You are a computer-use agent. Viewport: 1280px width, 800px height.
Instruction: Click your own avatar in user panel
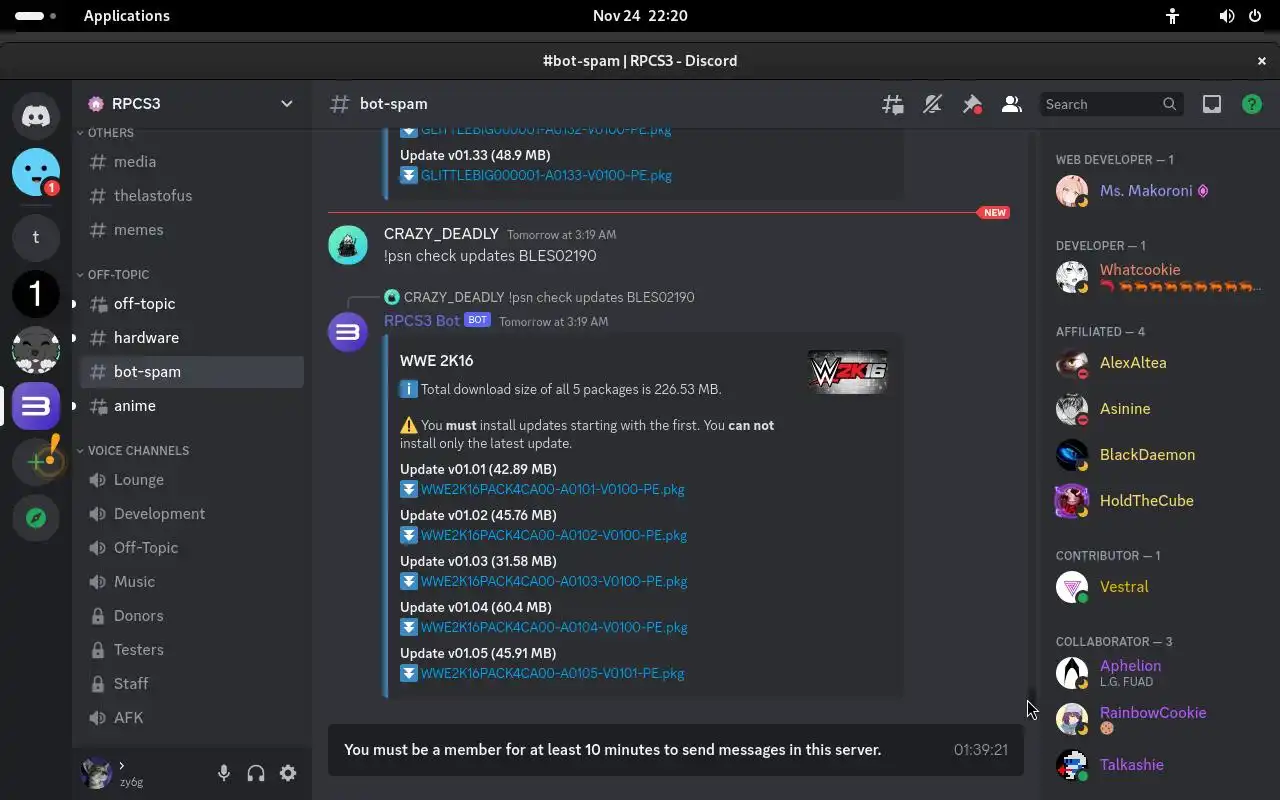[96, 773]
